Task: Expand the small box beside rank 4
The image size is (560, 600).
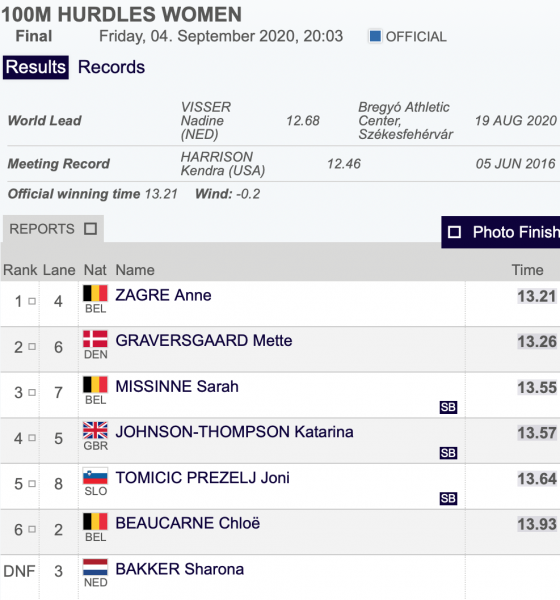Action: pos(32,438)
